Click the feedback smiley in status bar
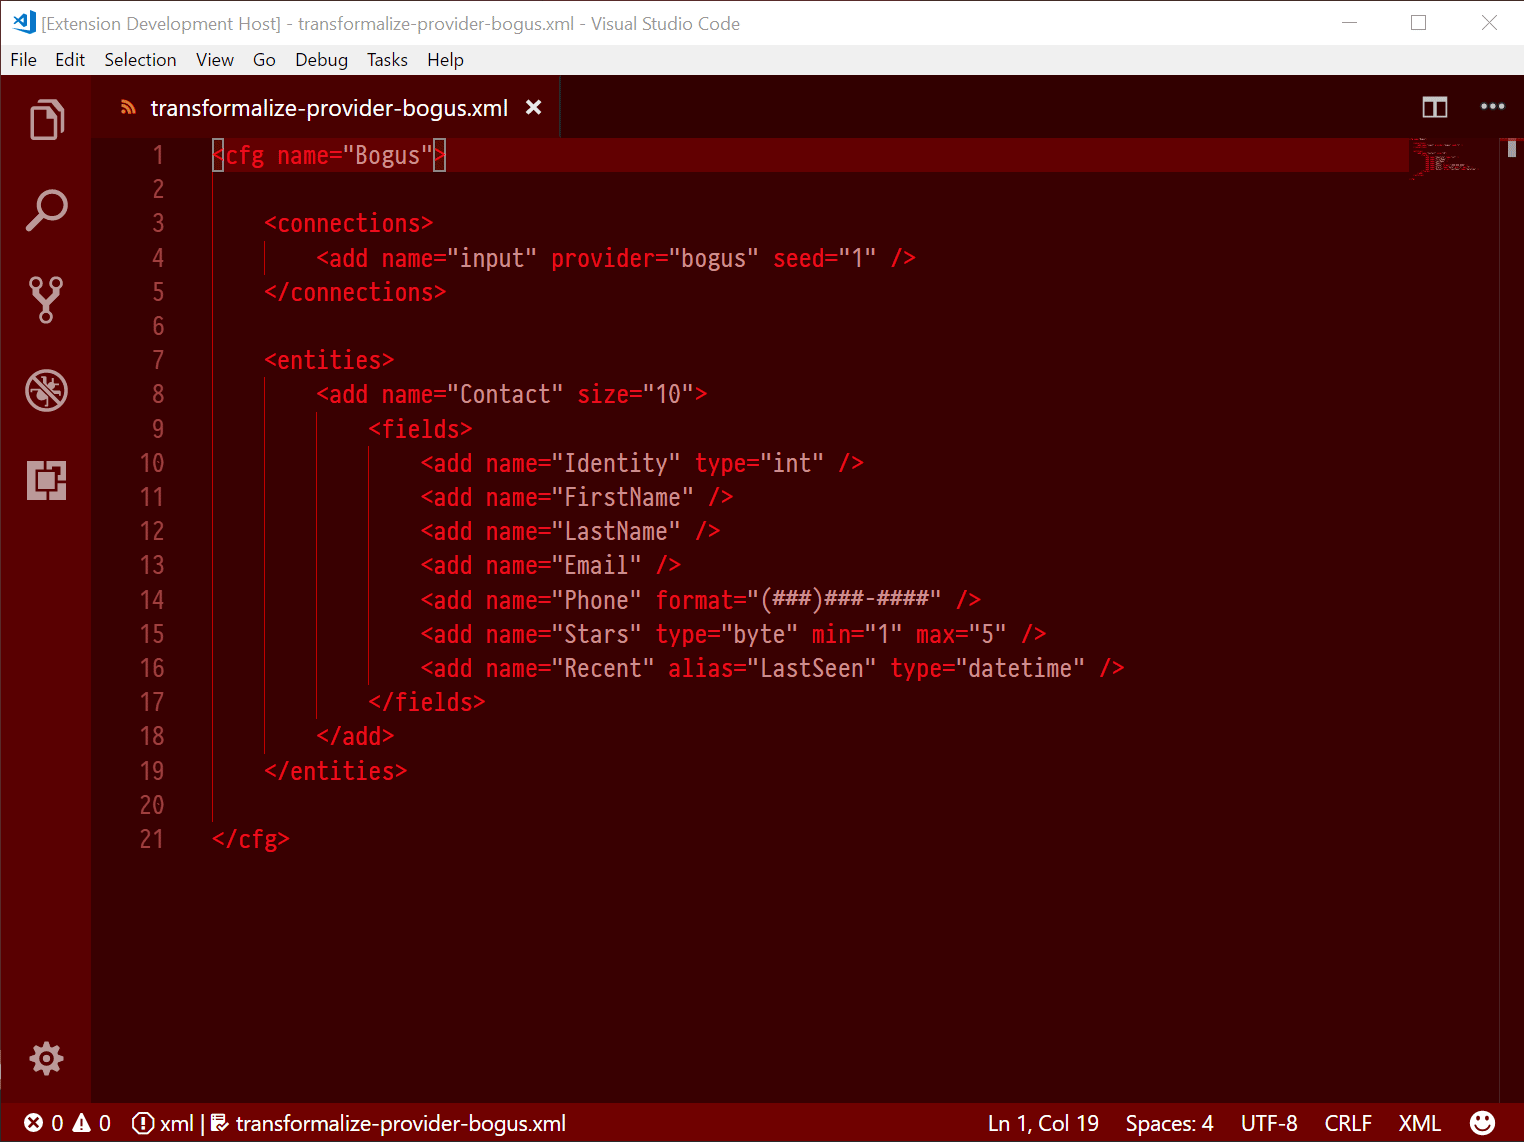Image resolution: width=1524 pixels, height=1142 pixels. (x=1483, y=1123)
